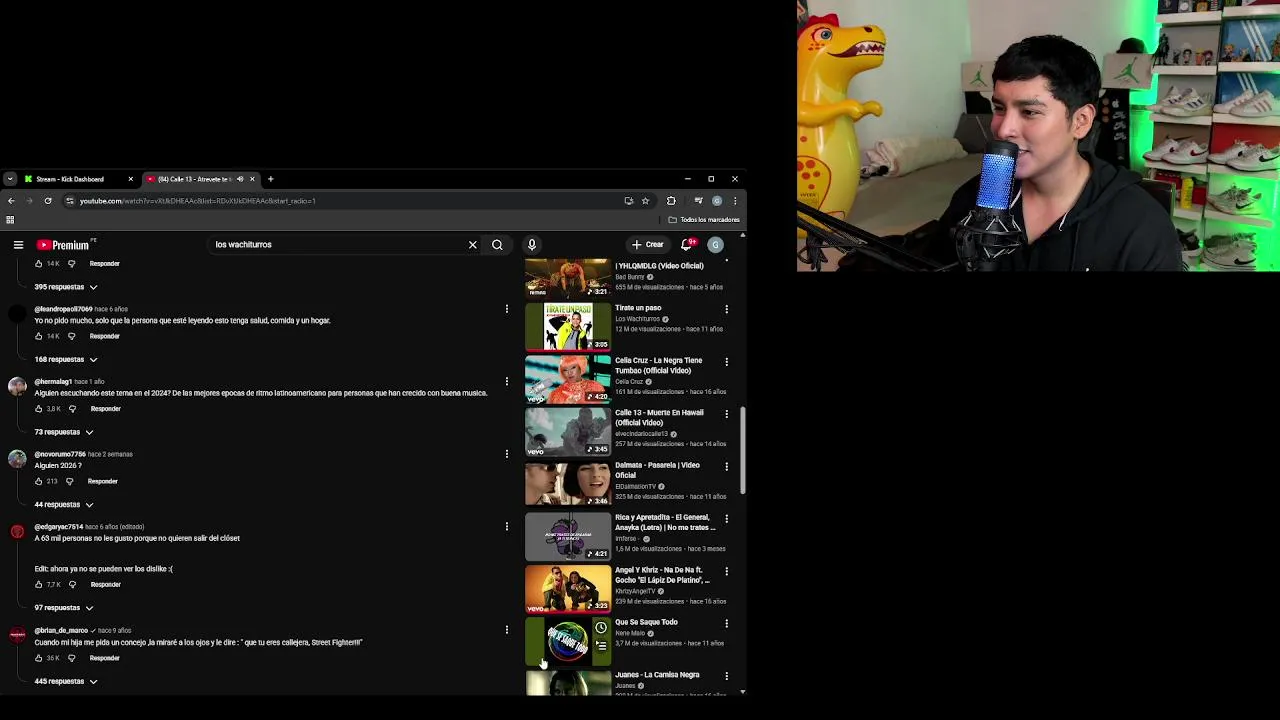Clear the 'los wachiturros' search text
This screenshot has height=720, width=1280.
473,245
